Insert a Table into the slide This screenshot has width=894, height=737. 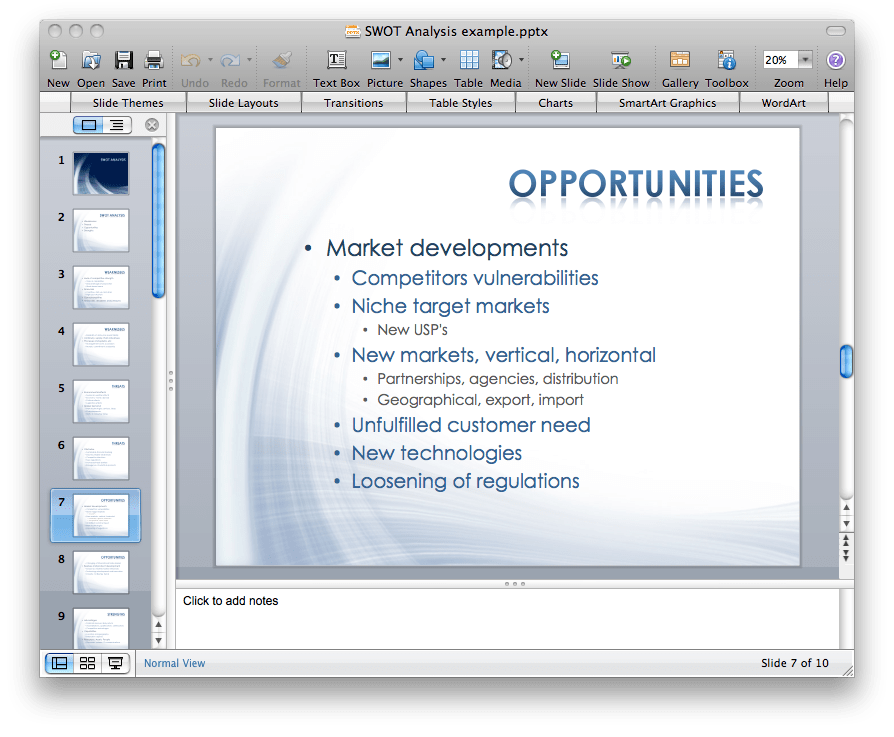(468, 60)
